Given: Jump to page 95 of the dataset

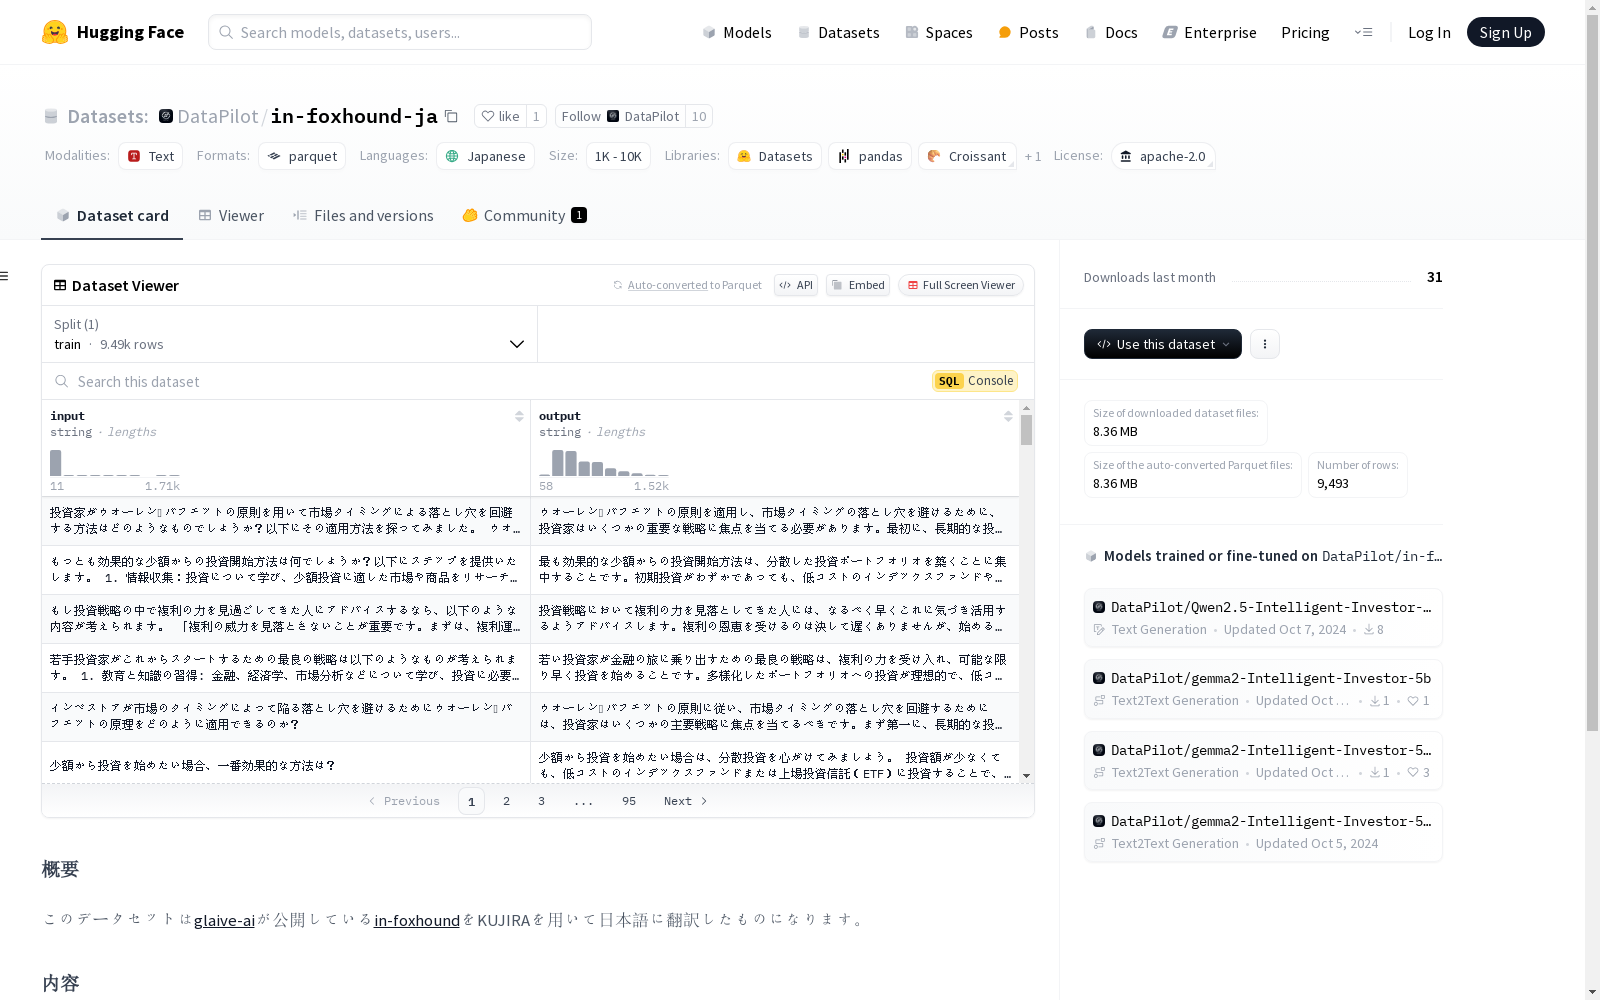Looking at the screenshot, I should point(629,801).
